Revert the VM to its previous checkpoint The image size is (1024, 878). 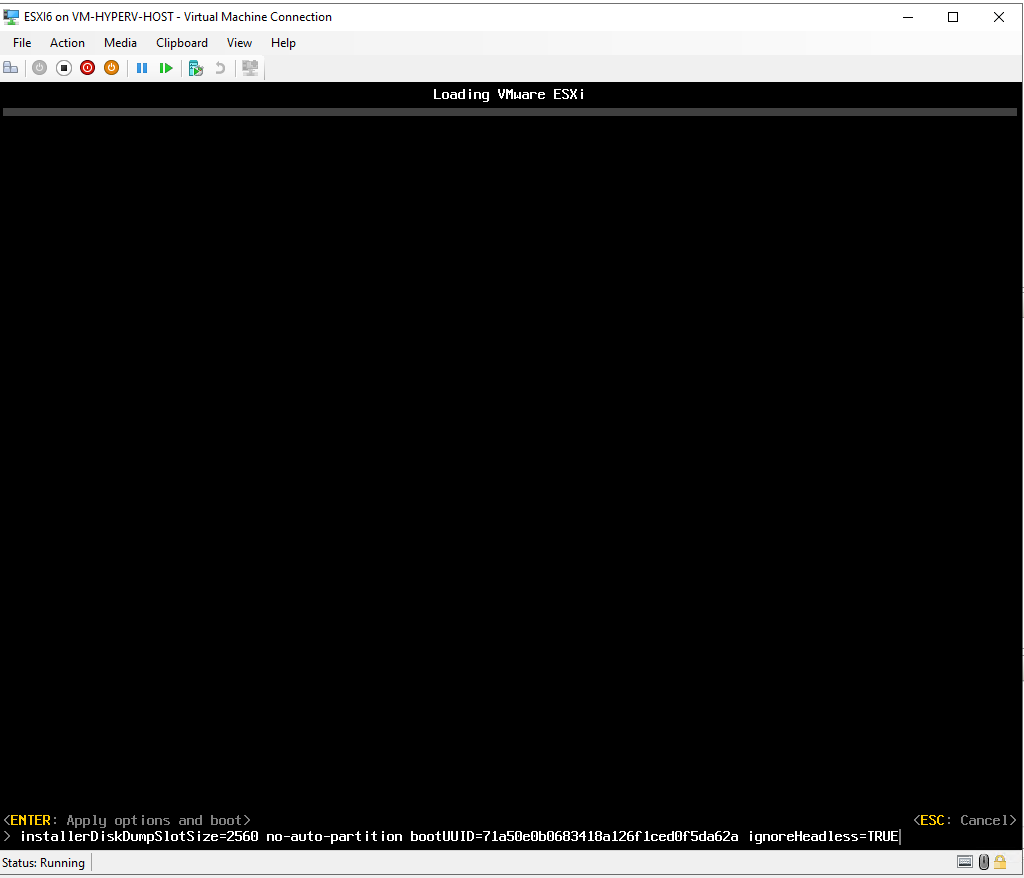220,68
